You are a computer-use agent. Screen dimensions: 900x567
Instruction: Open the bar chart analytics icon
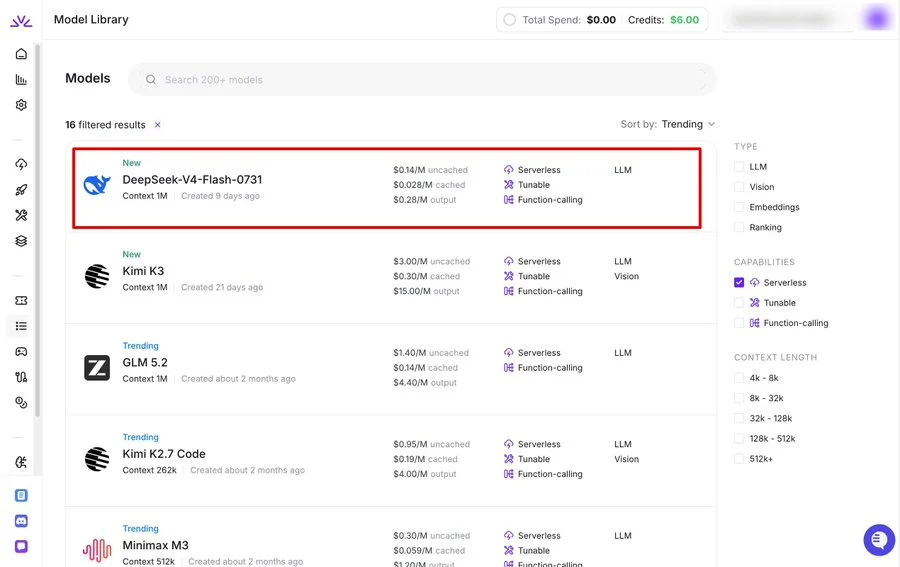pyautogui.click(x=21, y=80)
